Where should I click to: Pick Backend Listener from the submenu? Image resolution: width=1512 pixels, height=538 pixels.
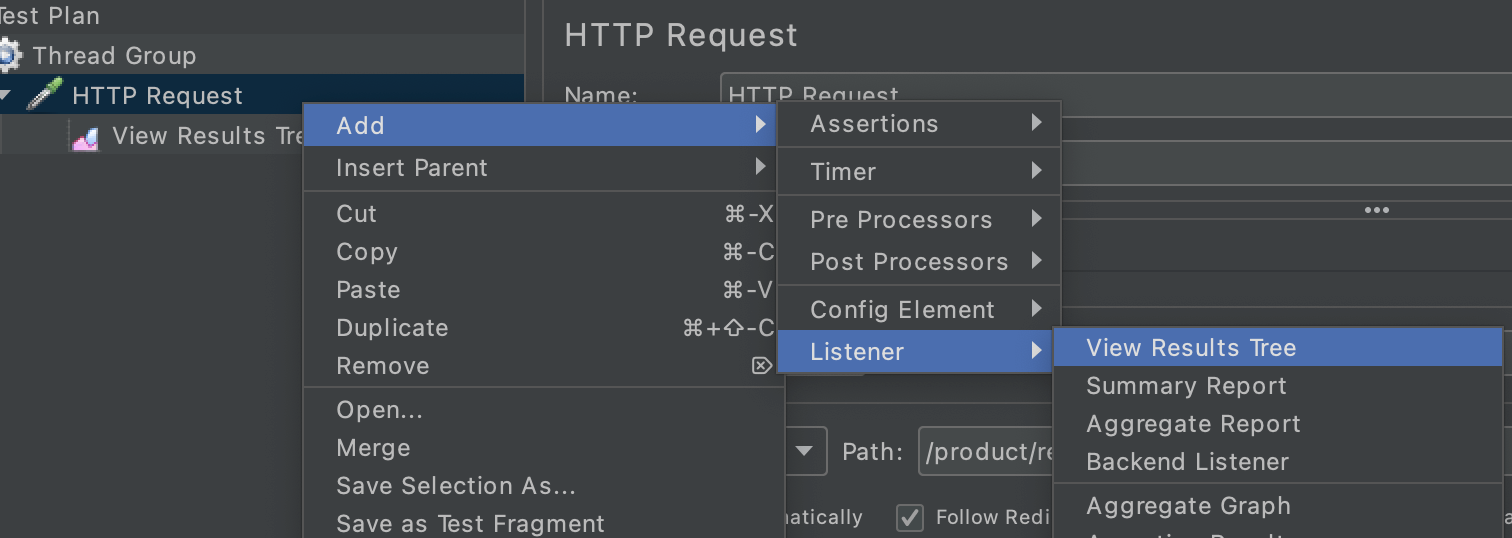(1187, 462)
